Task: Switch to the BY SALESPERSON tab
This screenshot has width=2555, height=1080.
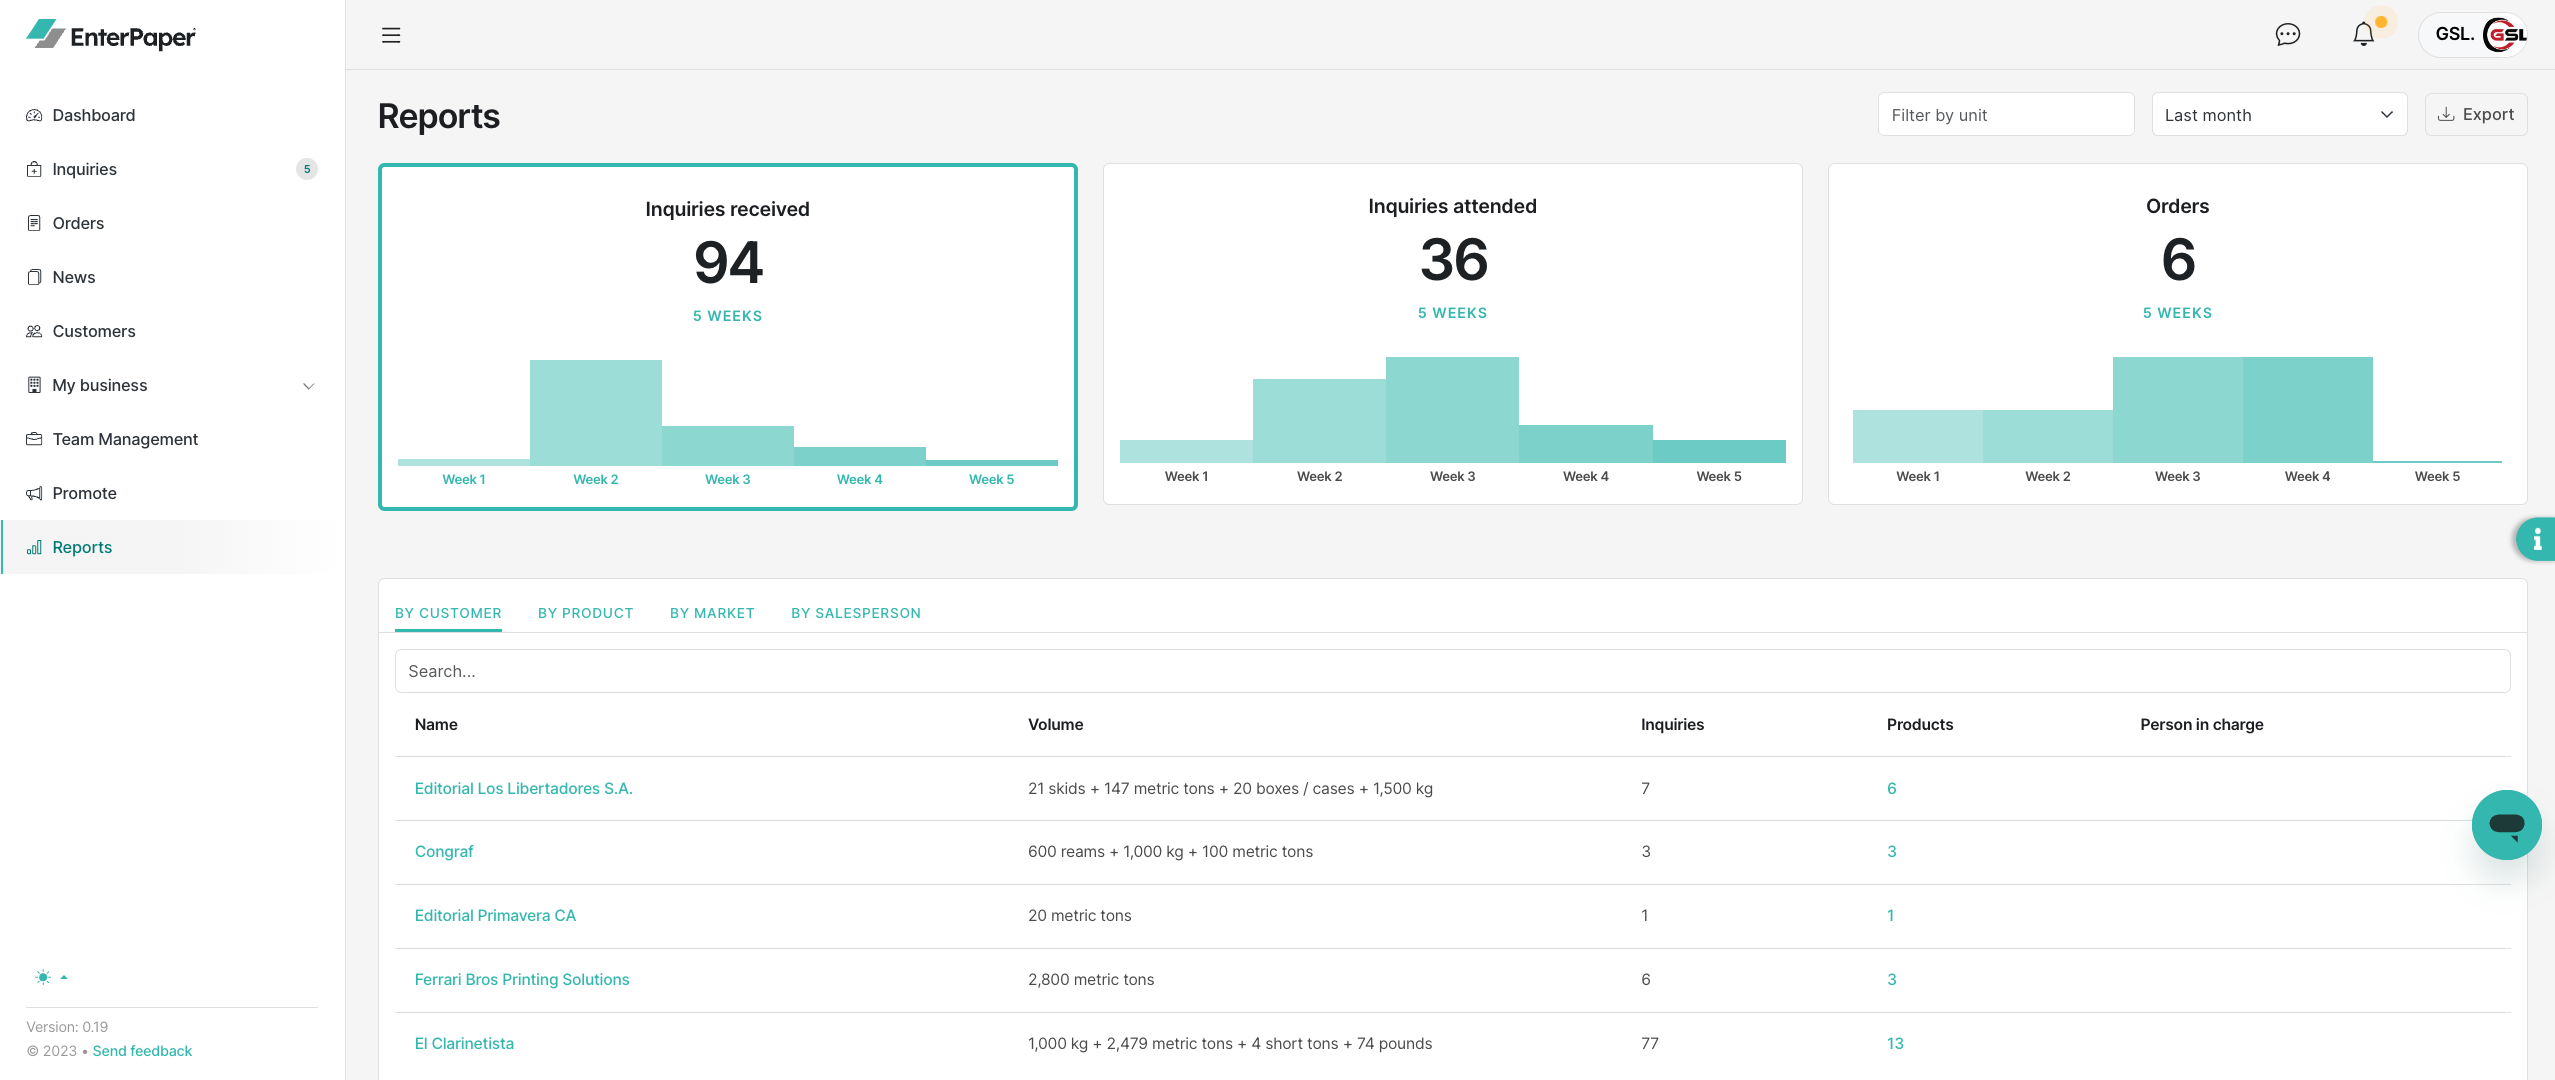Action: click(856, 613)
